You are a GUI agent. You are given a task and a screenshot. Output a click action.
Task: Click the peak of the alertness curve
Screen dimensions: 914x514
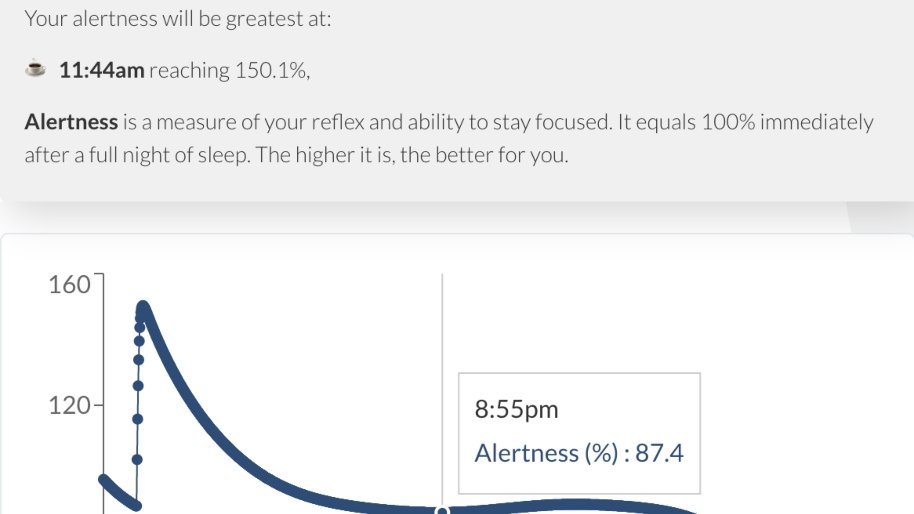pos(143,309)
